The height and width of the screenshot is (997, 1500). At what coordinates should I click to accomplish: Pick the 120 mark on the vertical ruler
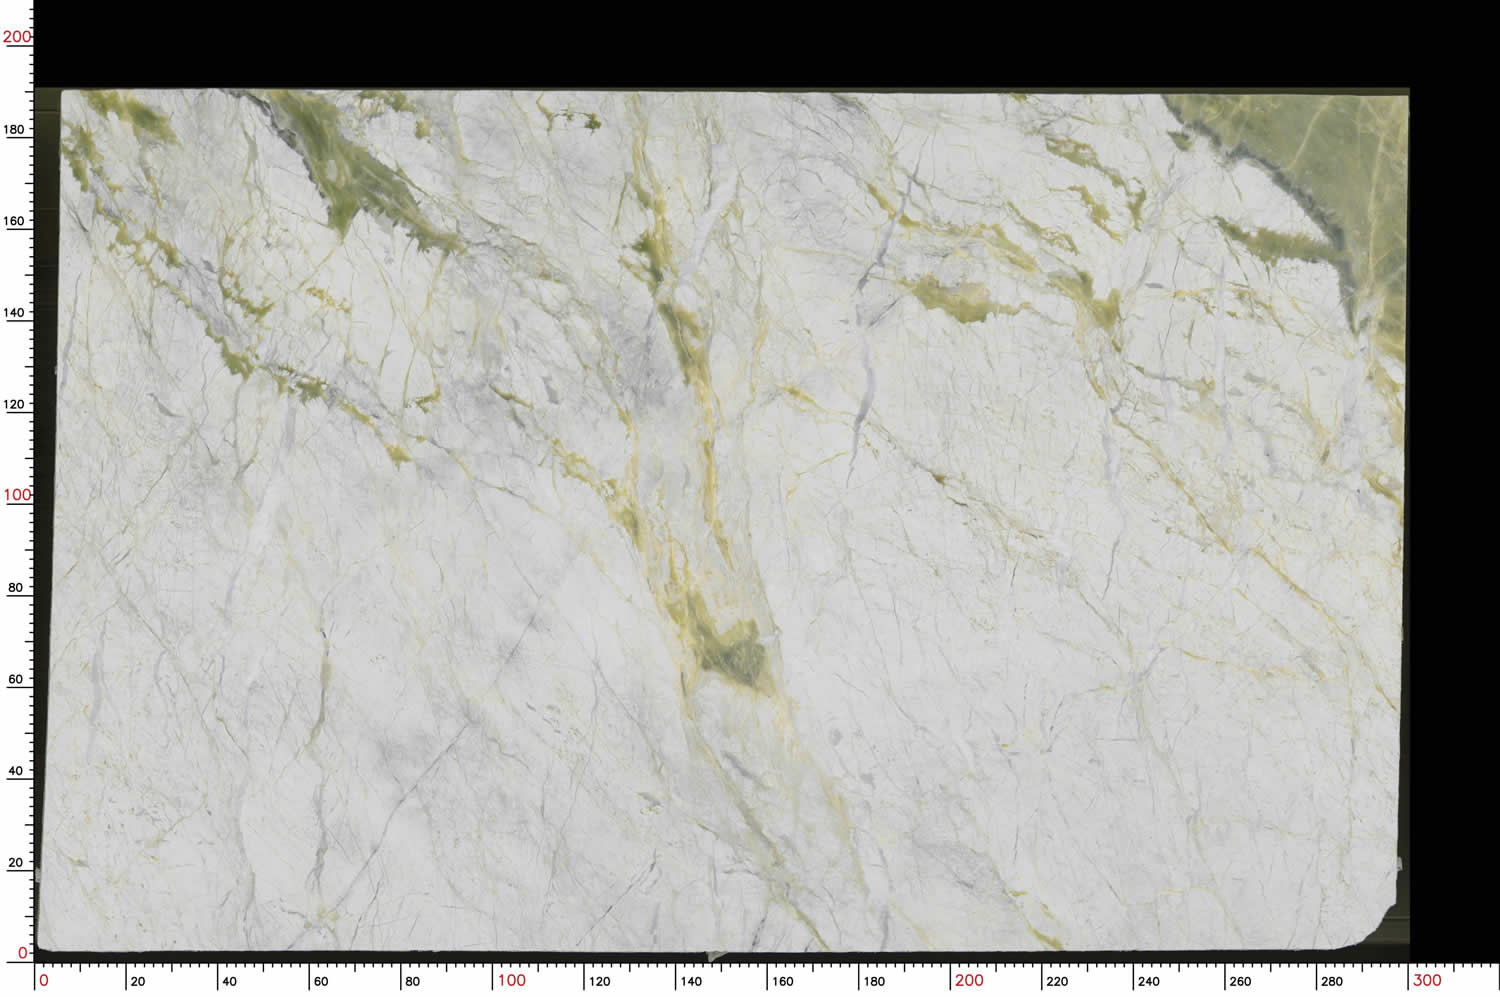point(14,404)
